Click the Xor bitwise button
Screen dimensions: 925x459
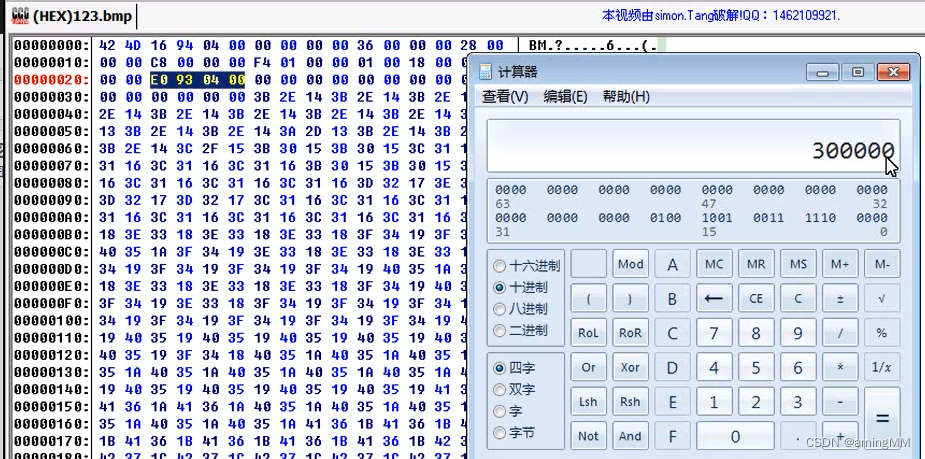[630, 367]
